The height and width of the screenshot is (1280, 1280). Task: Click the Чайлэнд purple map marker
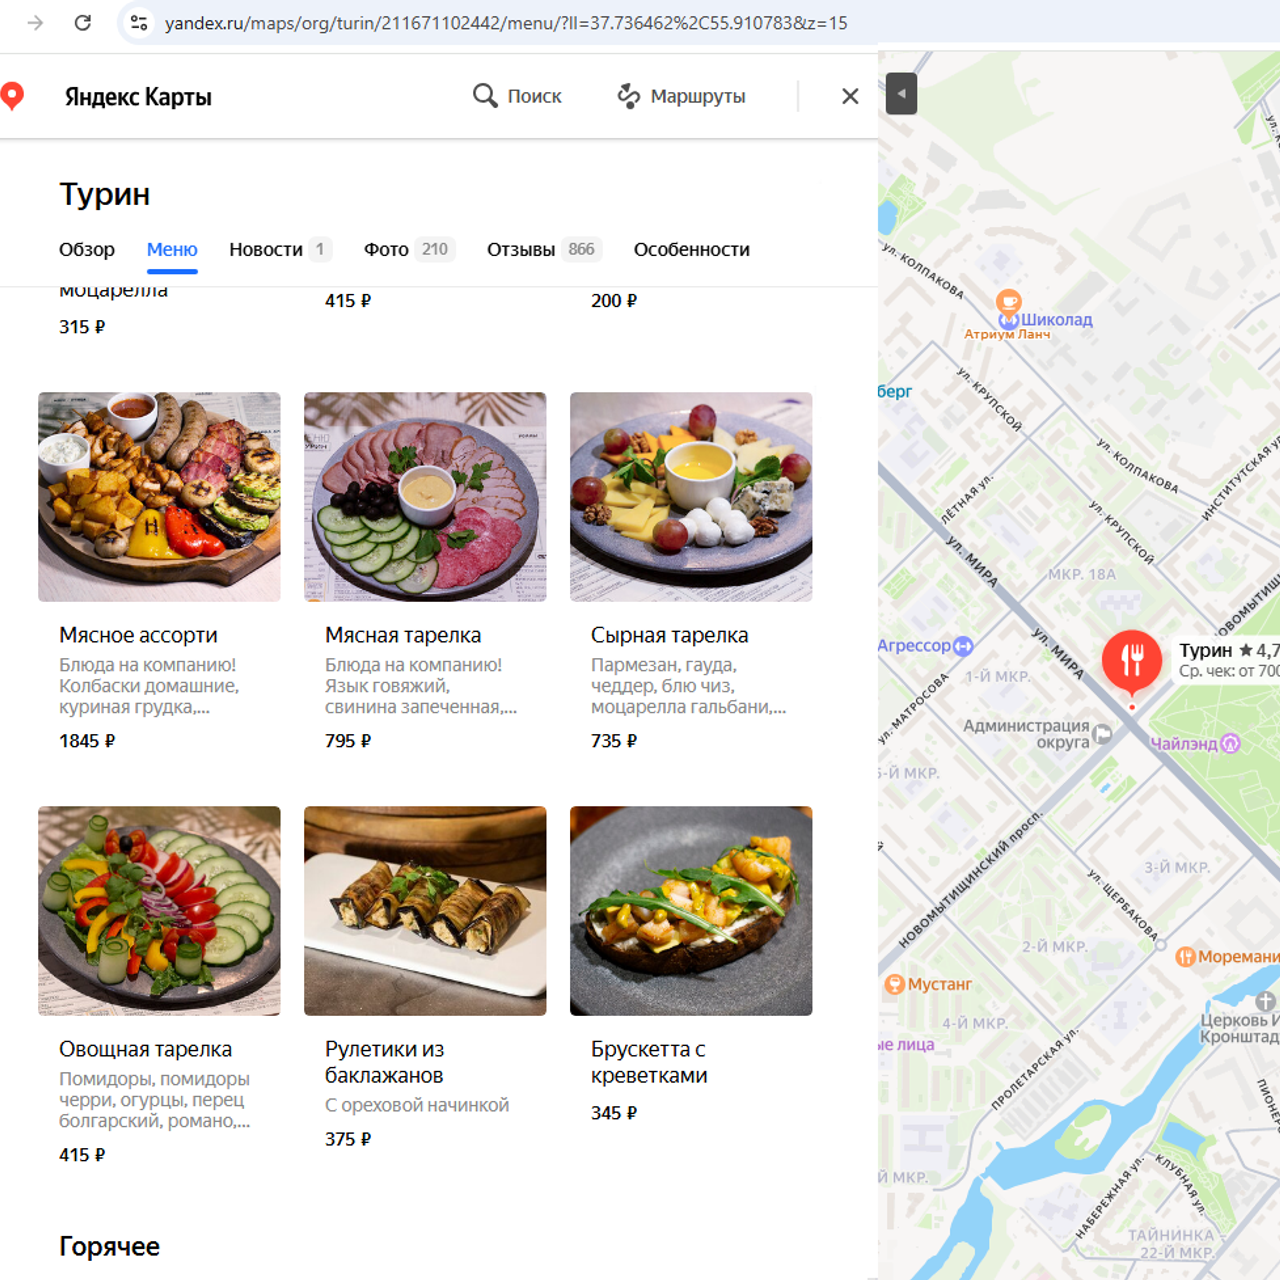[x=1231, y=743]
